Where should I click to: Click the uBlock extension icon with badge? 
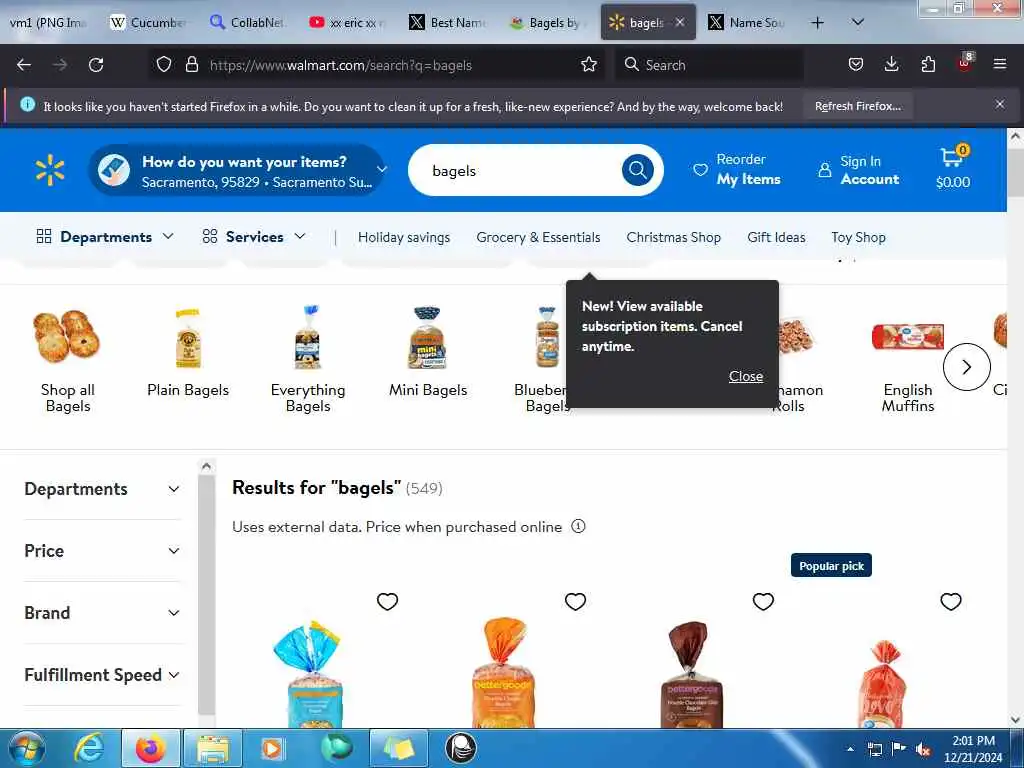[x=965, y=63]
